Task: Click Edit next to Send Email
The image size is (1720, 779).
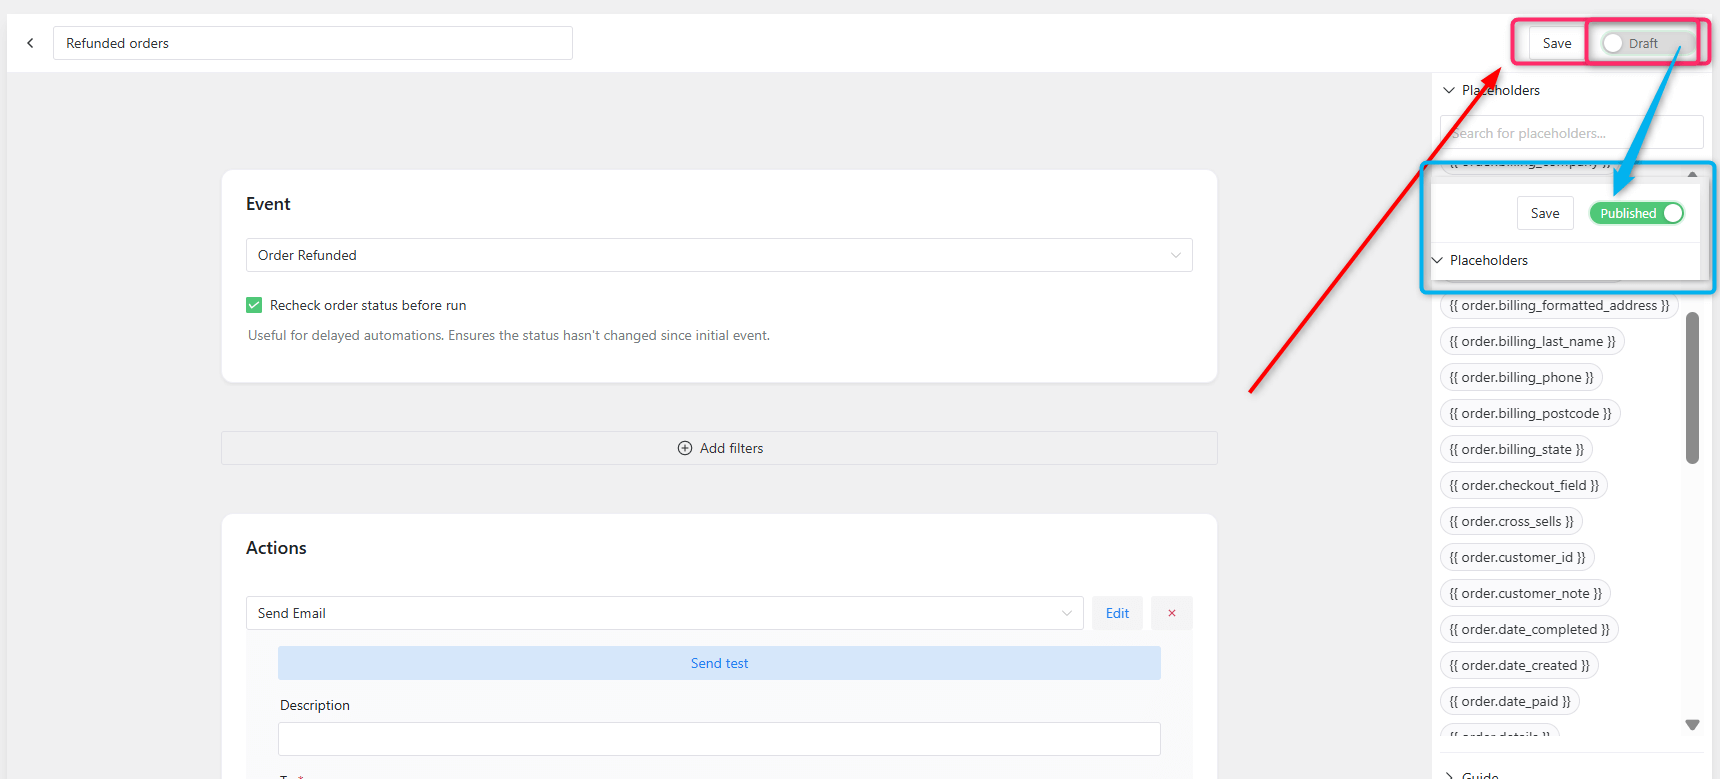Action: click(1117, 613)
